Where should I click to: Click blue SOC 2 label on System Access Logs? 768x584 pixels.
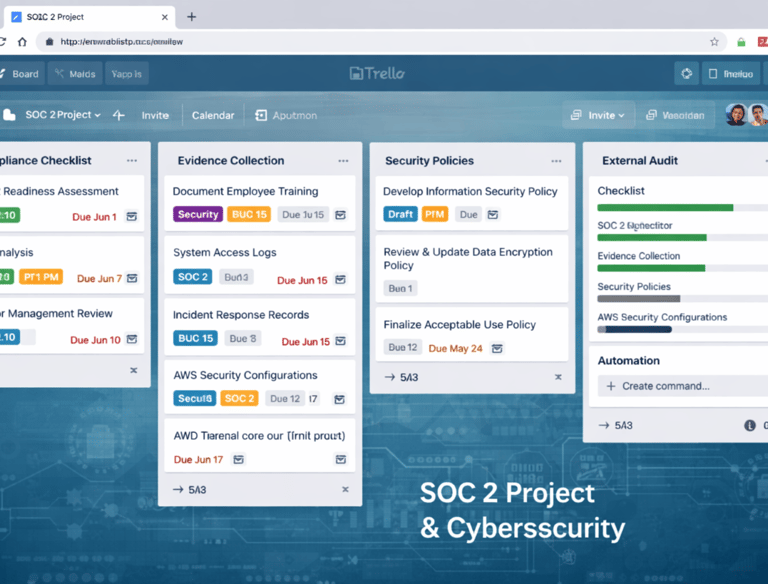click(x=192, y=277)
